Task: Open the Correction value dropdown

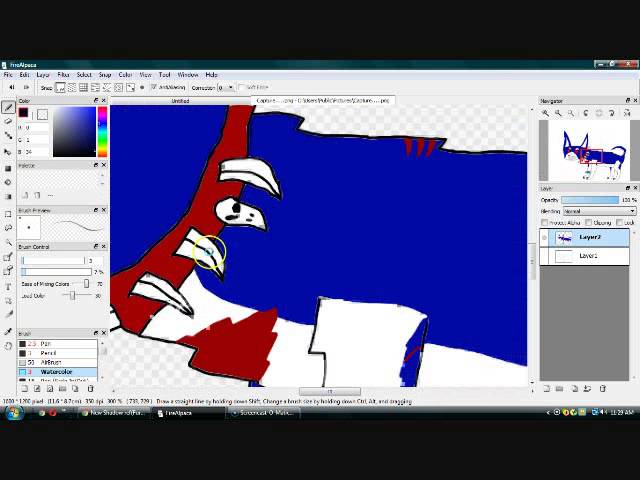Action: (x=226, y=87)
